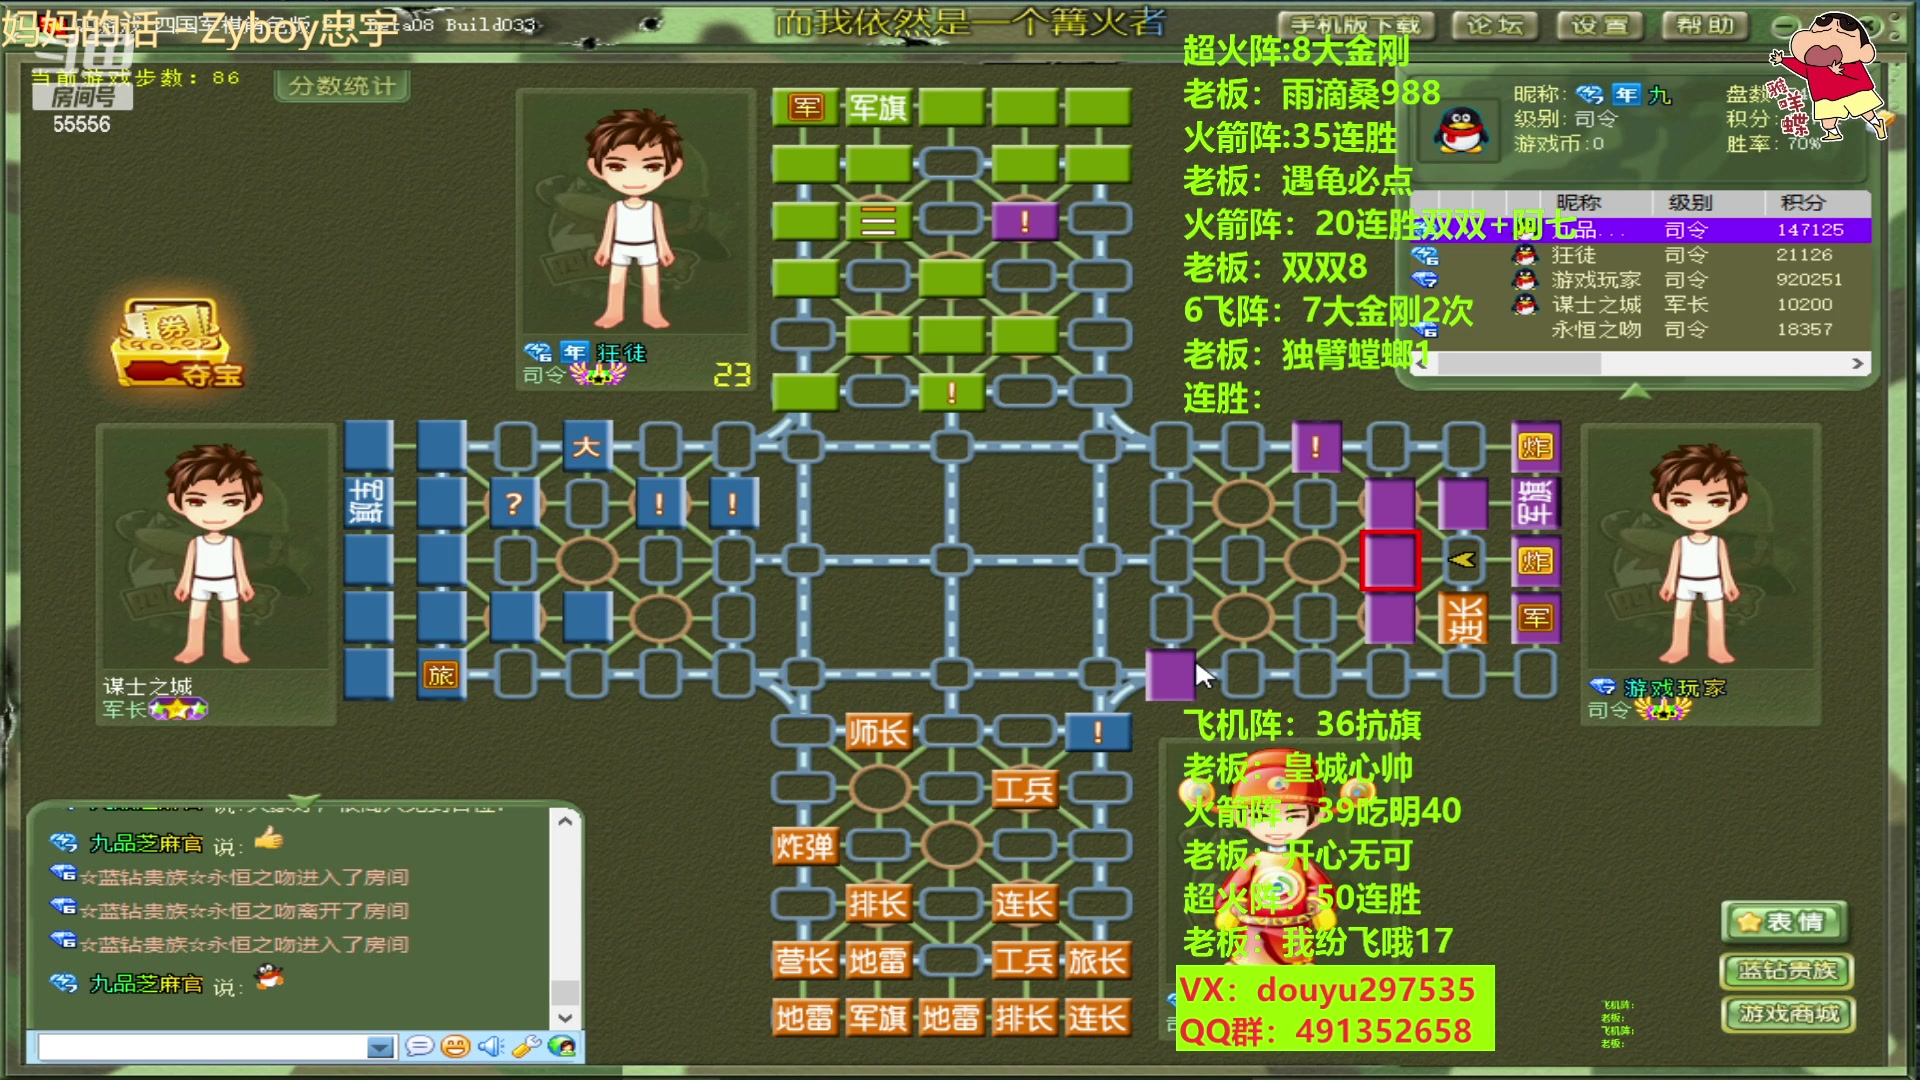Open 手机版下载 mobile download
Viewport: 1920px width, 1080px height.
[x=1356, y=26]
